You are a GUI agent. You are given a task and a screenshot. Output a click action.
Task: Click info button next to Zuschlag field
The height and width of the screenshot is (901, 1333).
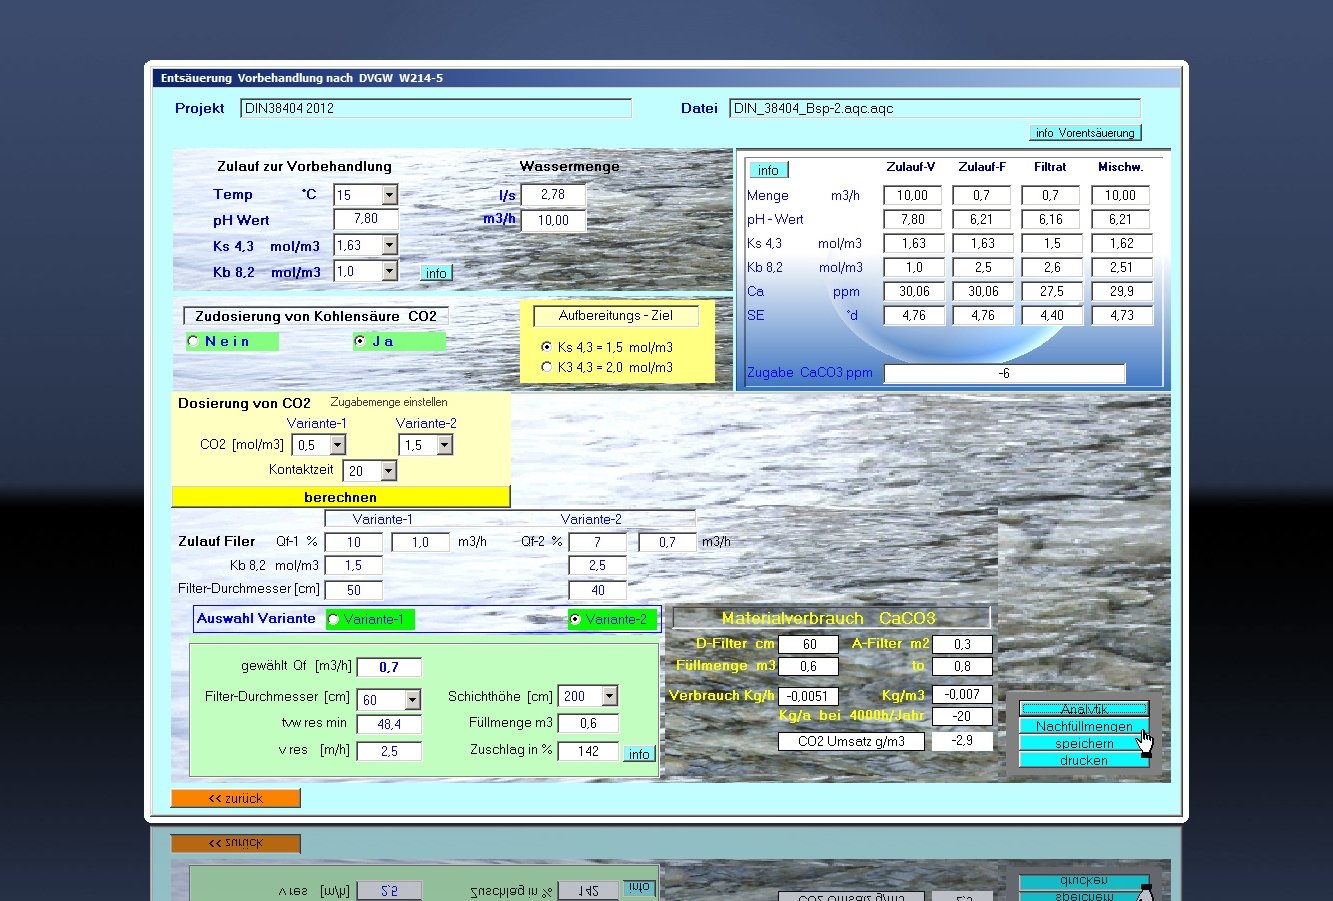coord(639,754)
